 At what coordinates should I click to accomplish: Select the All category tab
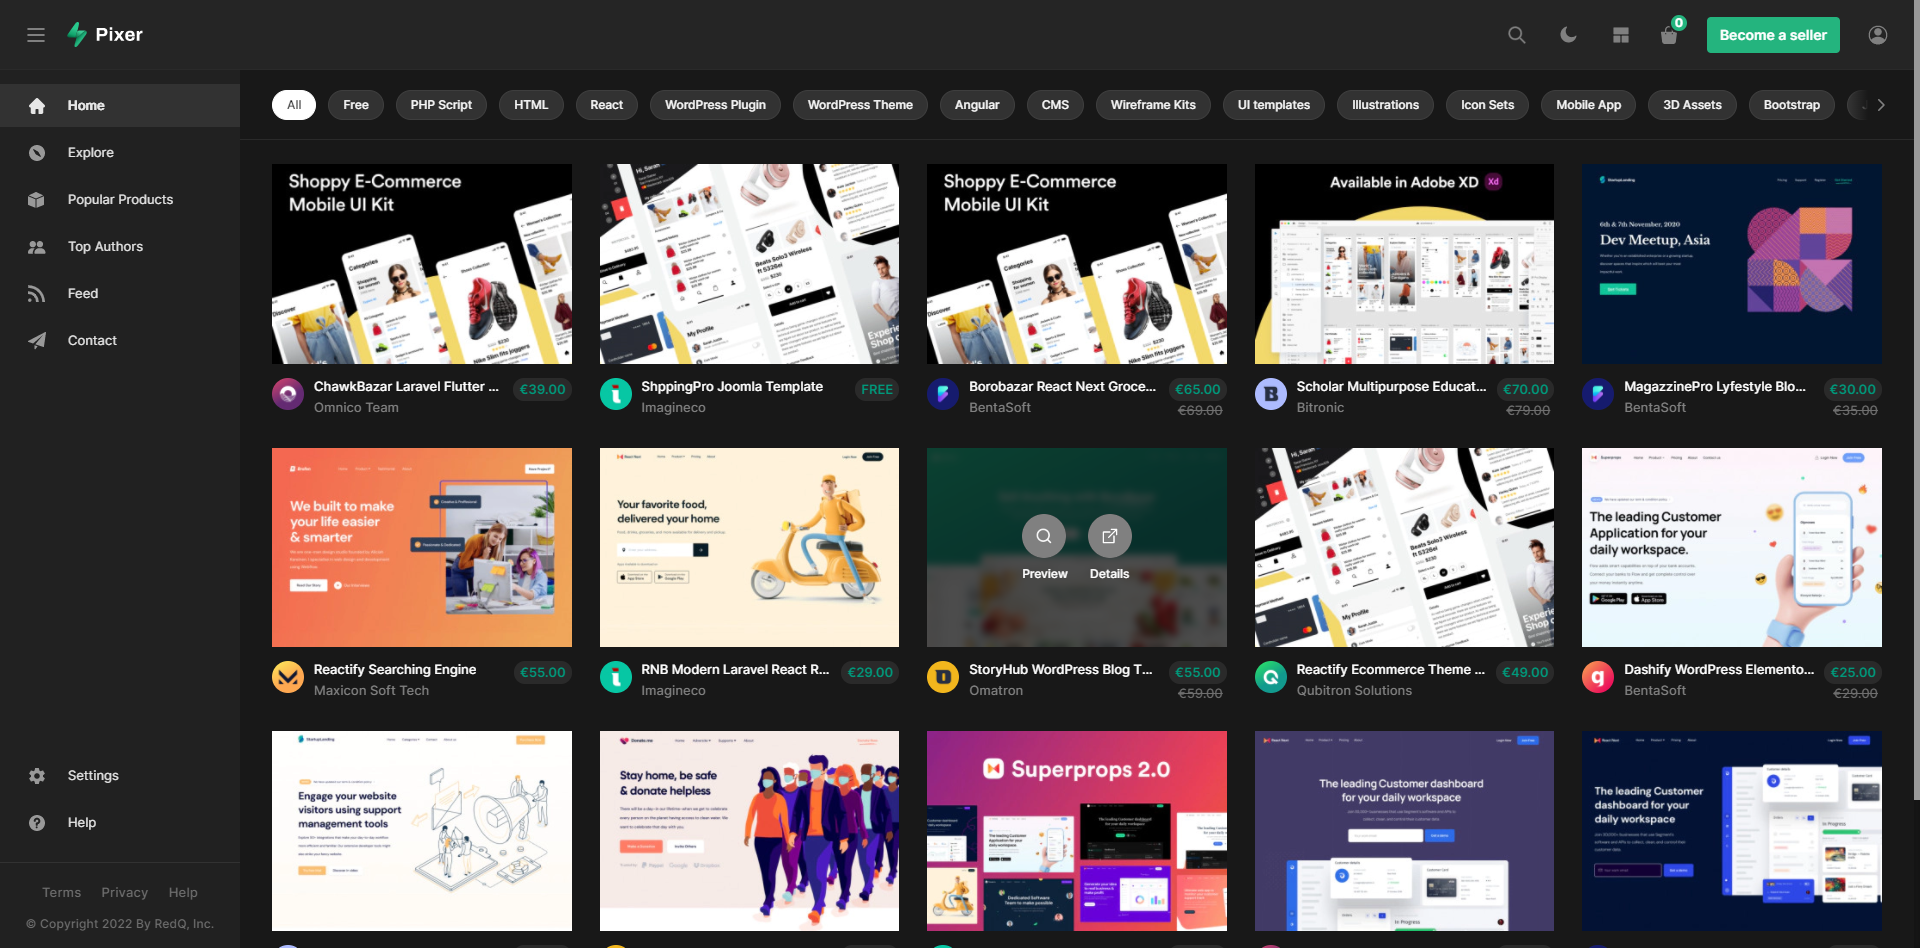pyautogui.click(x=294, y=105)
